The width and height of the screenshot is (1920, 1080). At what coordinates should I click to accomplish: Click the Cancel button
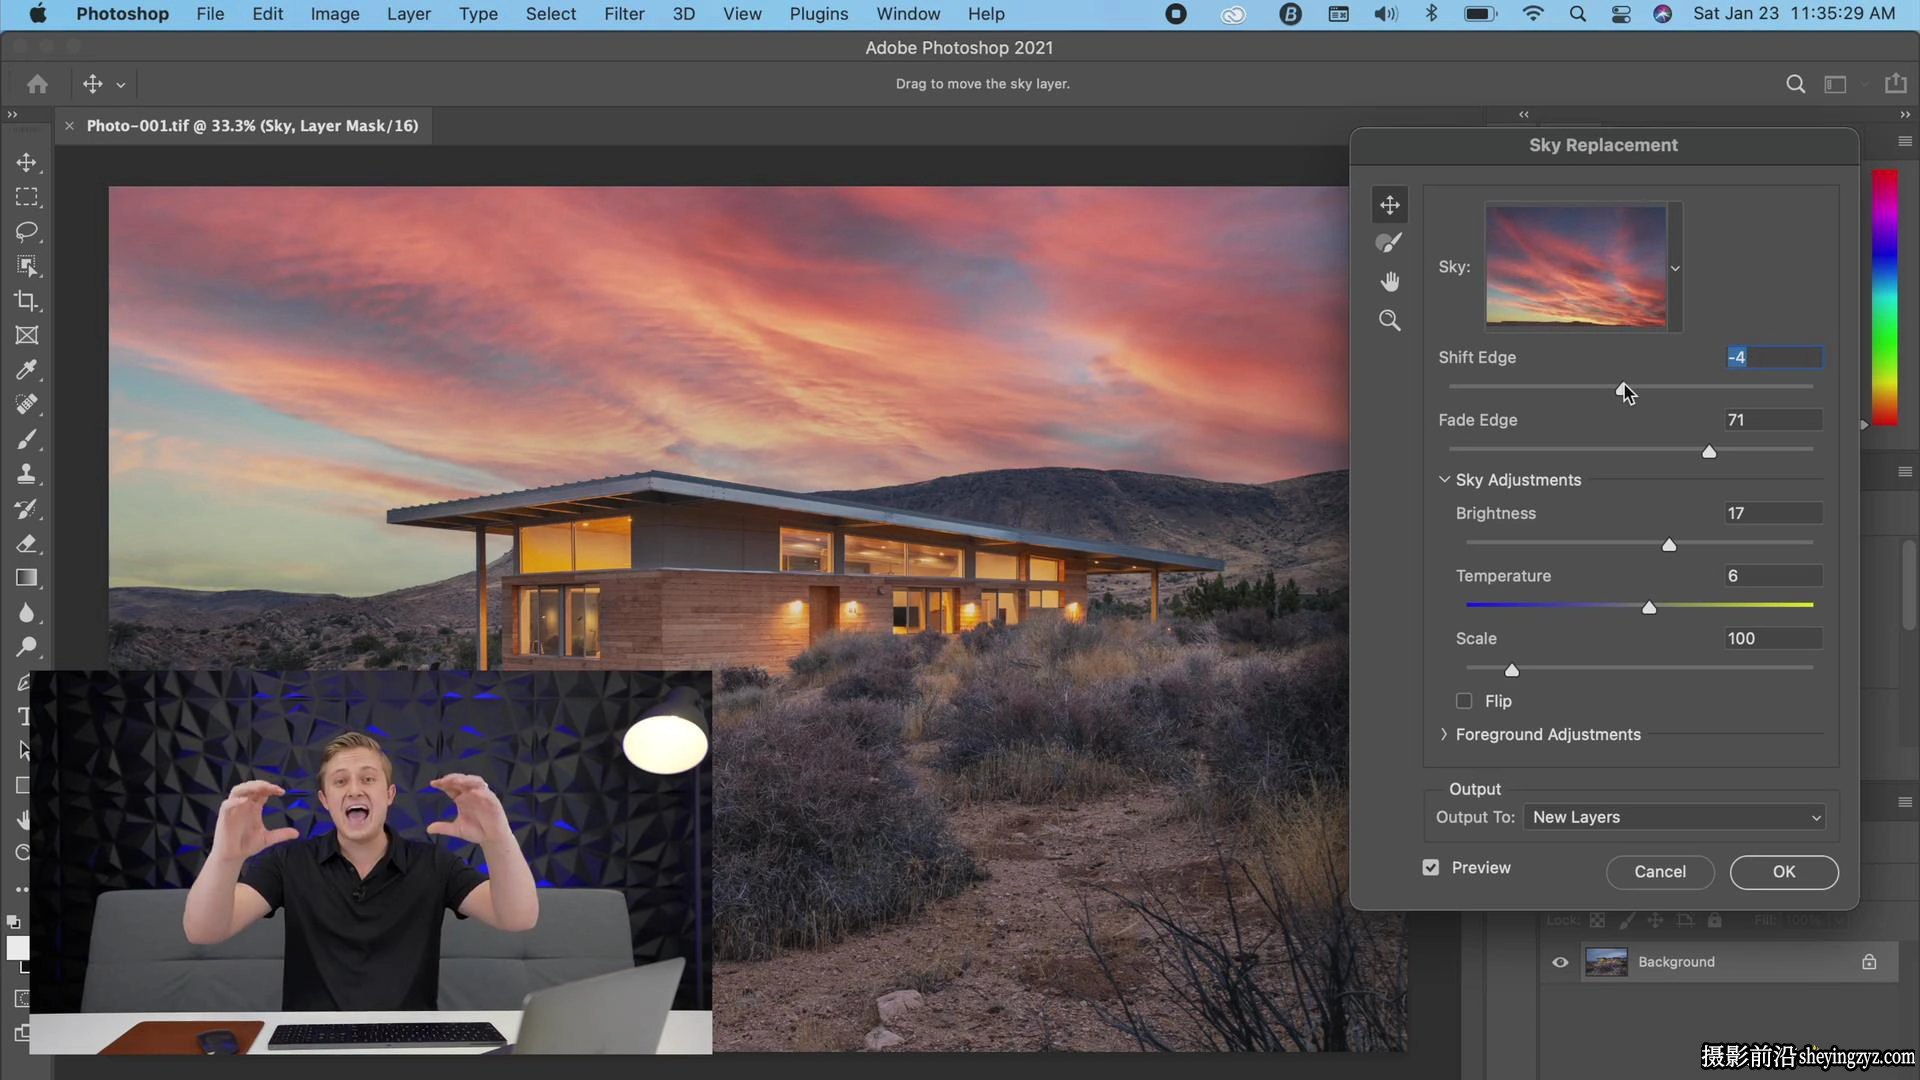click(1660, 872)
